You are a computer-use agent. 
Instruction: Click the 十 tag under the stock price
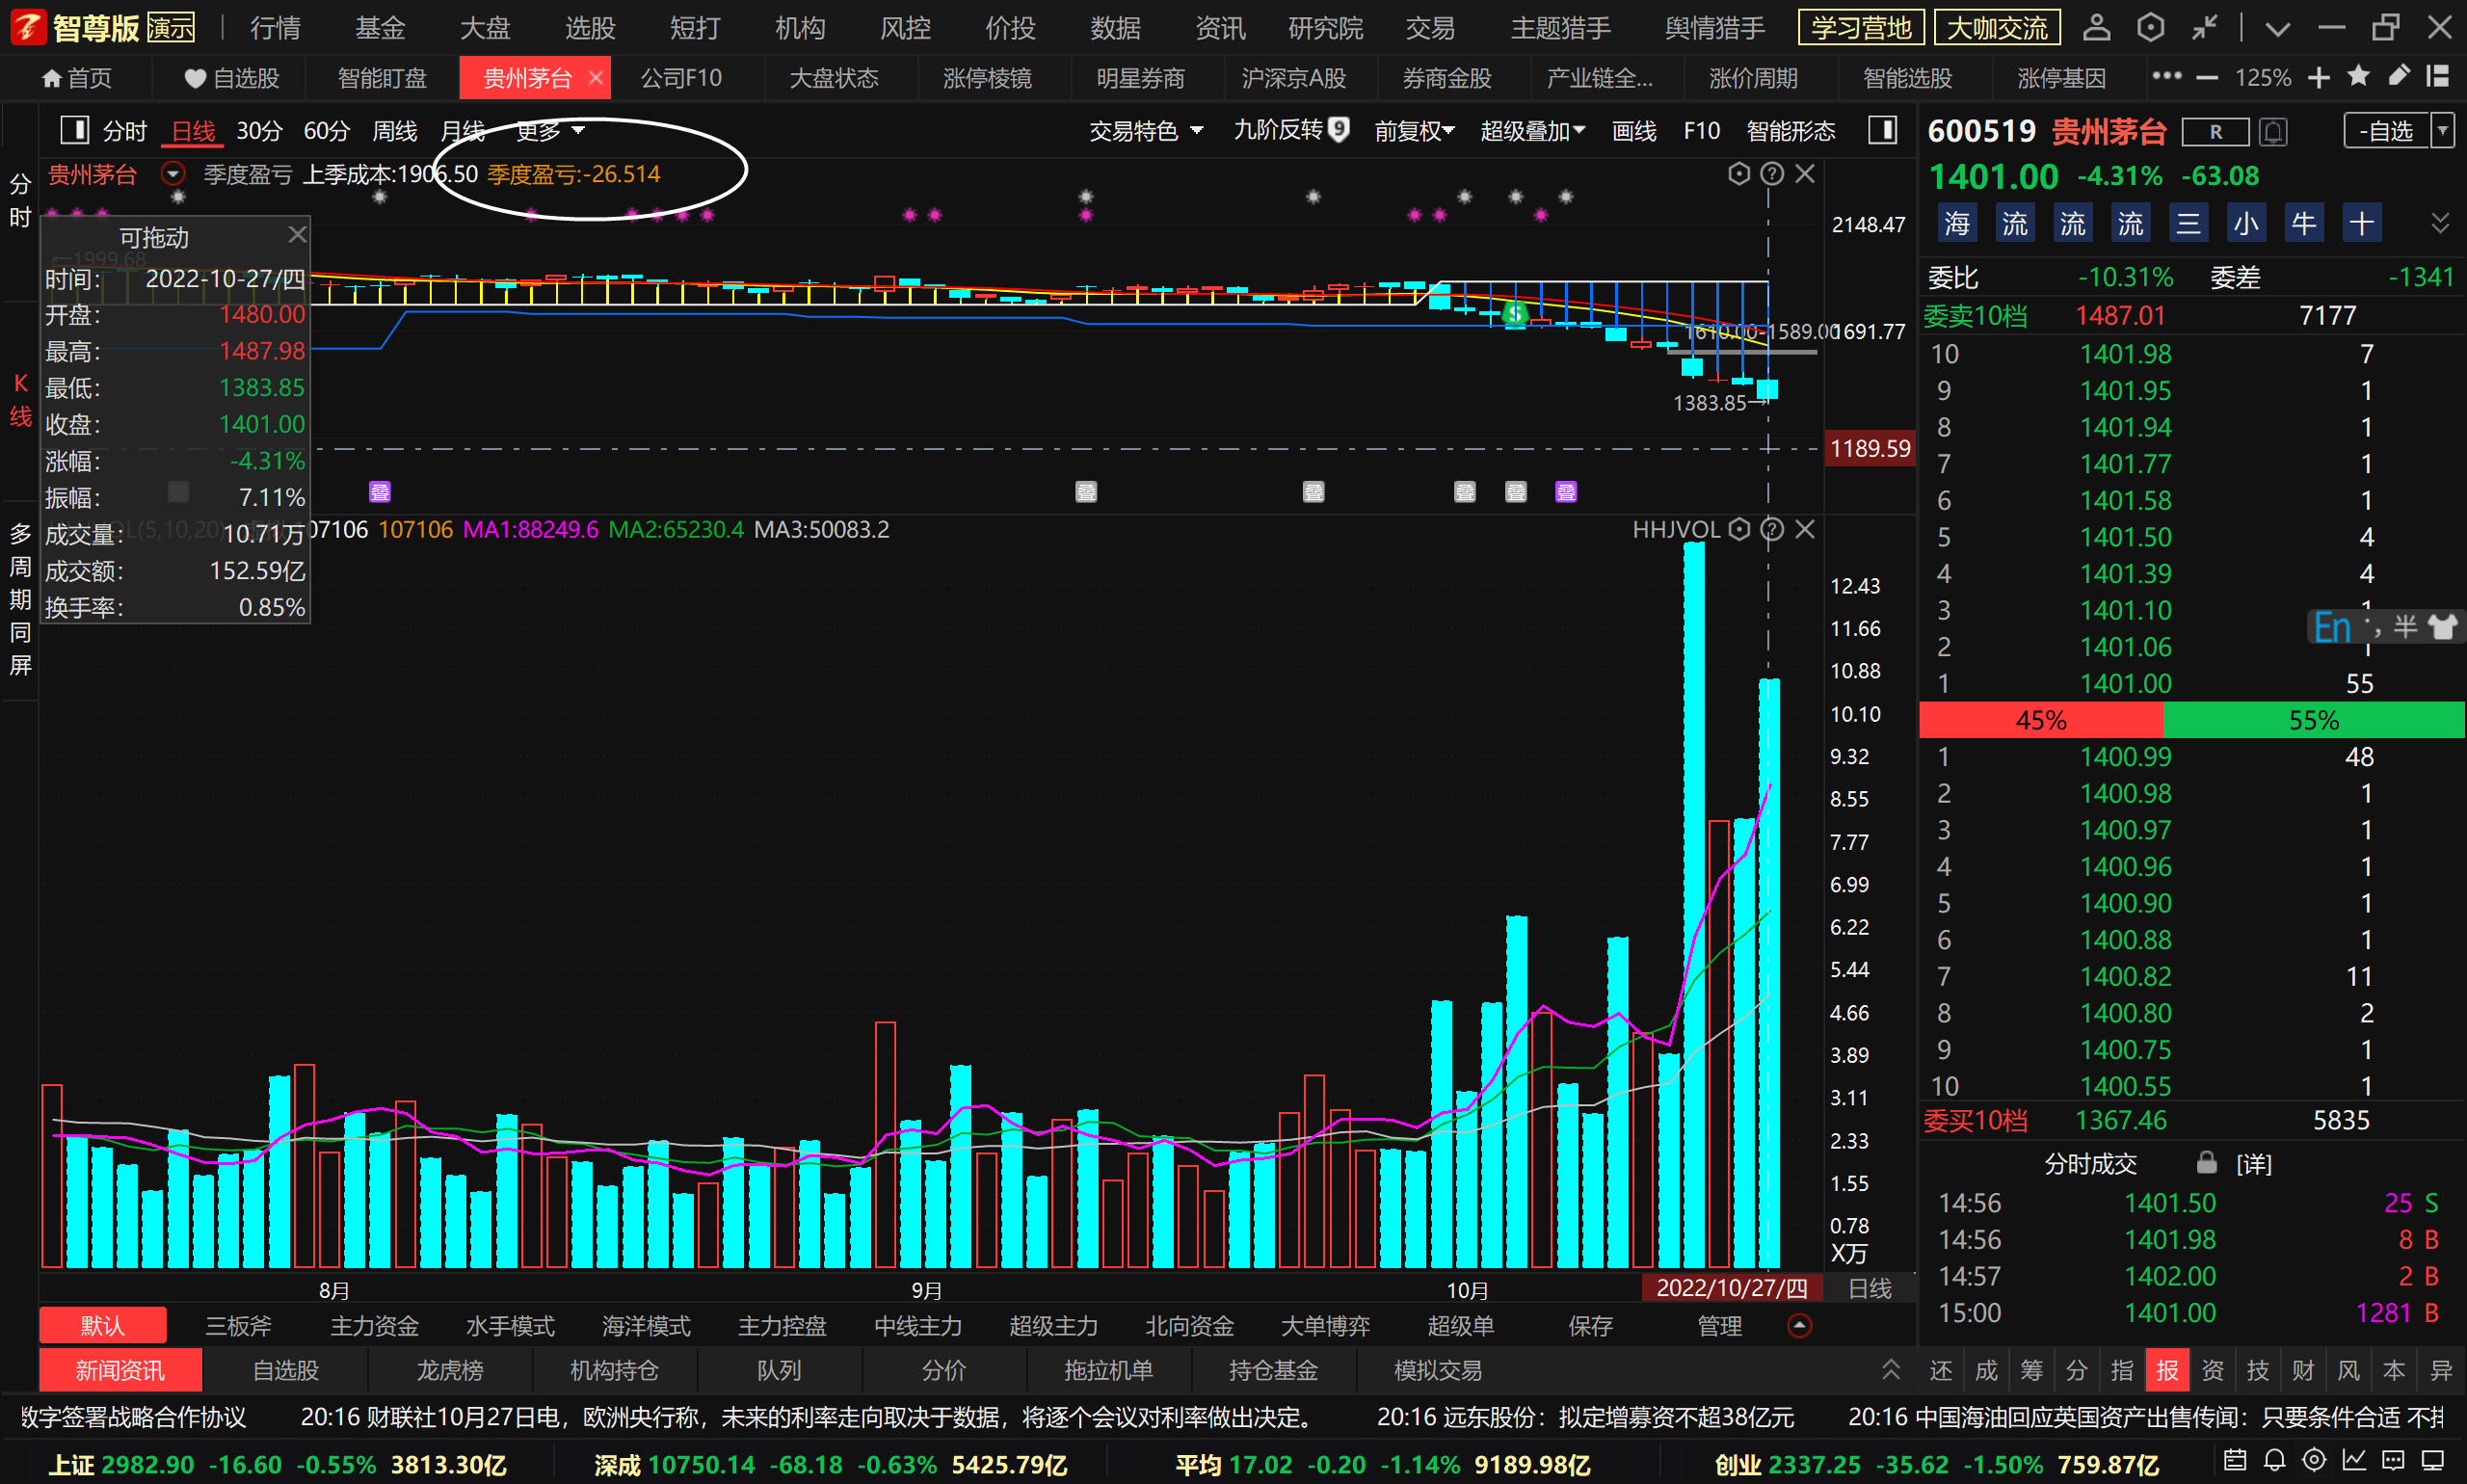coord(2361,223)
